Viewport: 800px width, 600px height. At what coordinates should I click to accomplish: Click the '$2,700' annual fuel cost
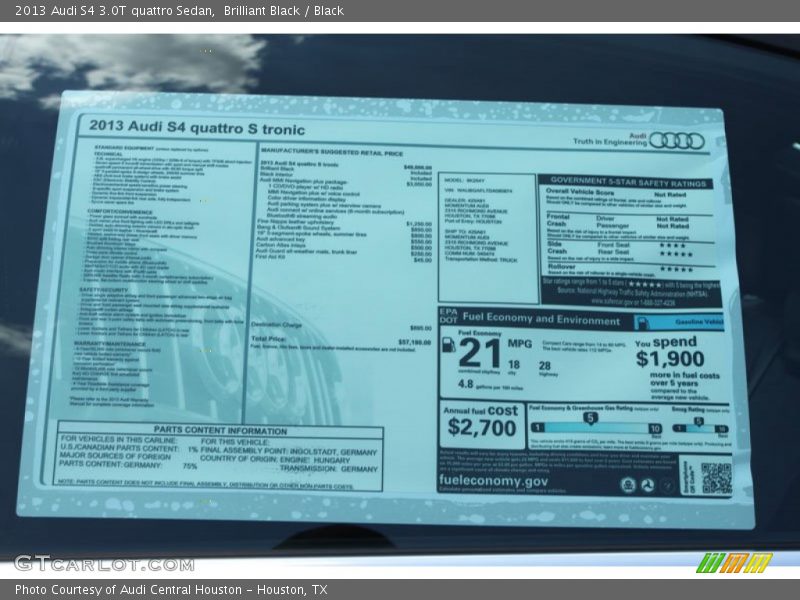482,428
